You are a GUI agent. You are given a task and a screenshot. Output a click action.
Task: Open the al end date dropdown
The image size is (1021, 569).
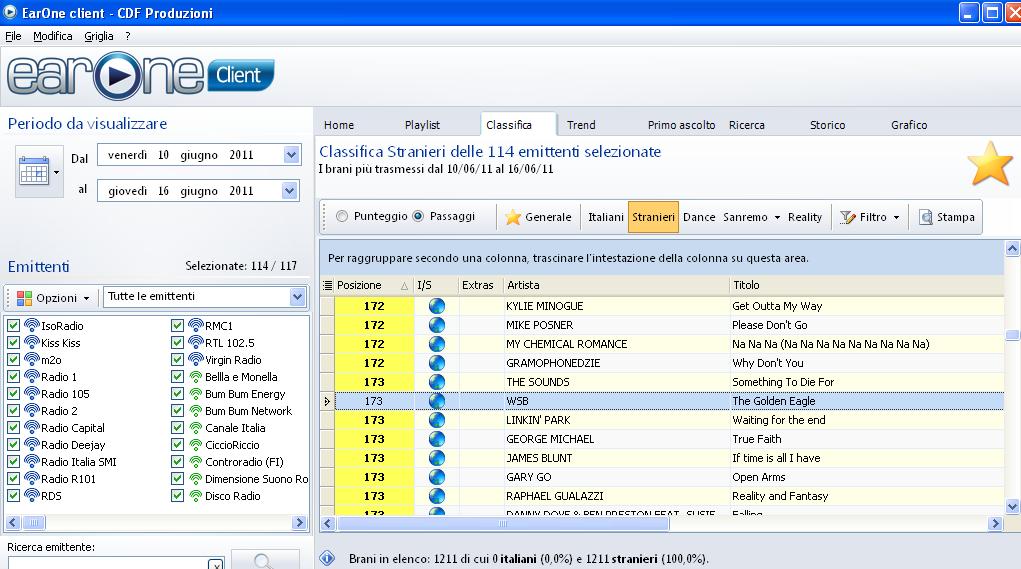[x=289, y=191]
